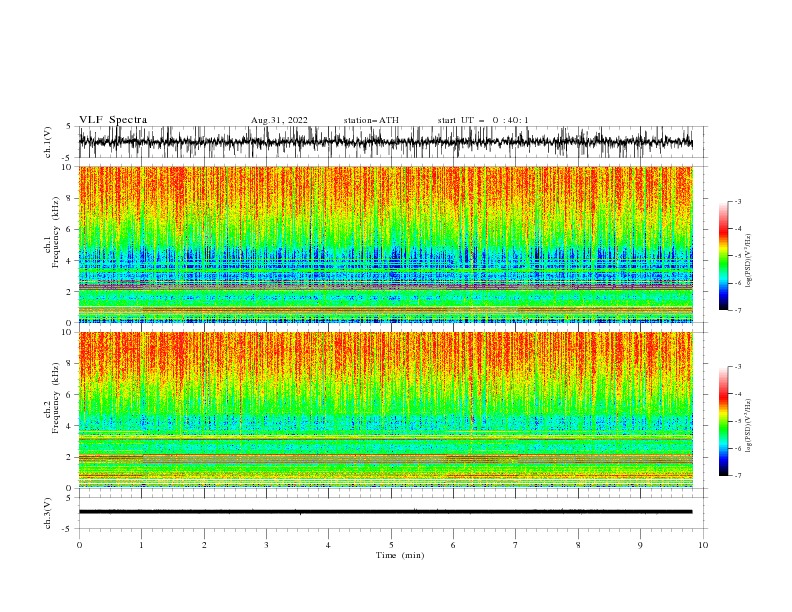Click the '8' kHz tick of ch.2 spectrogram

69,364
